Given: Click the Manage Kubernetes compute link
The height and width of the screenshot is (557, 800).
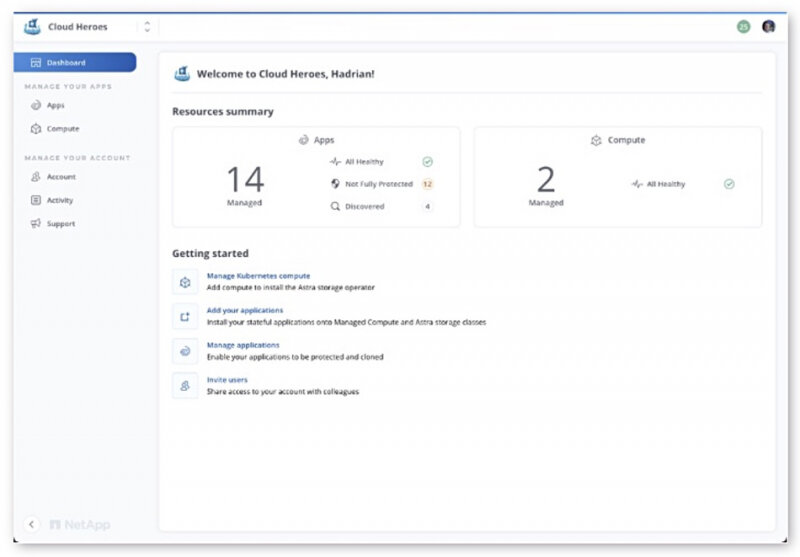Looking at the screenshot, I should [x=258, y=275].
